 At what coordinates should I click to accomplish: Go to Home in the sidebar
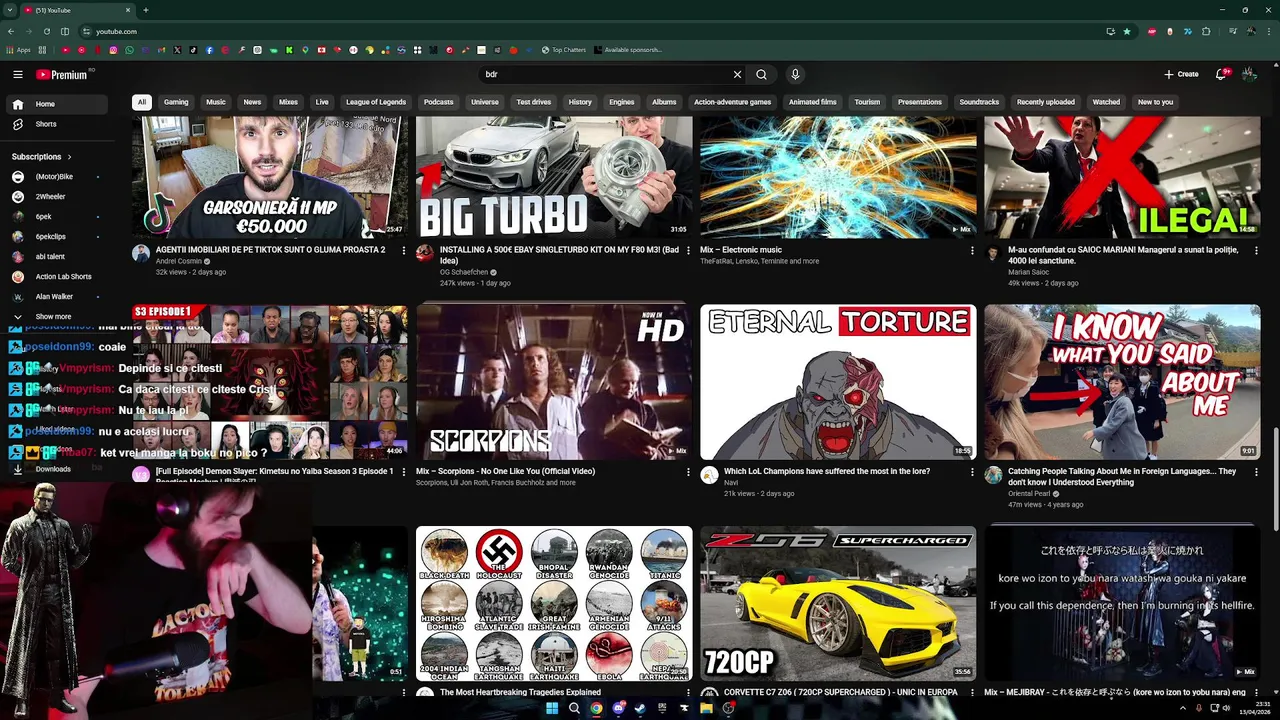click(58, 104)
